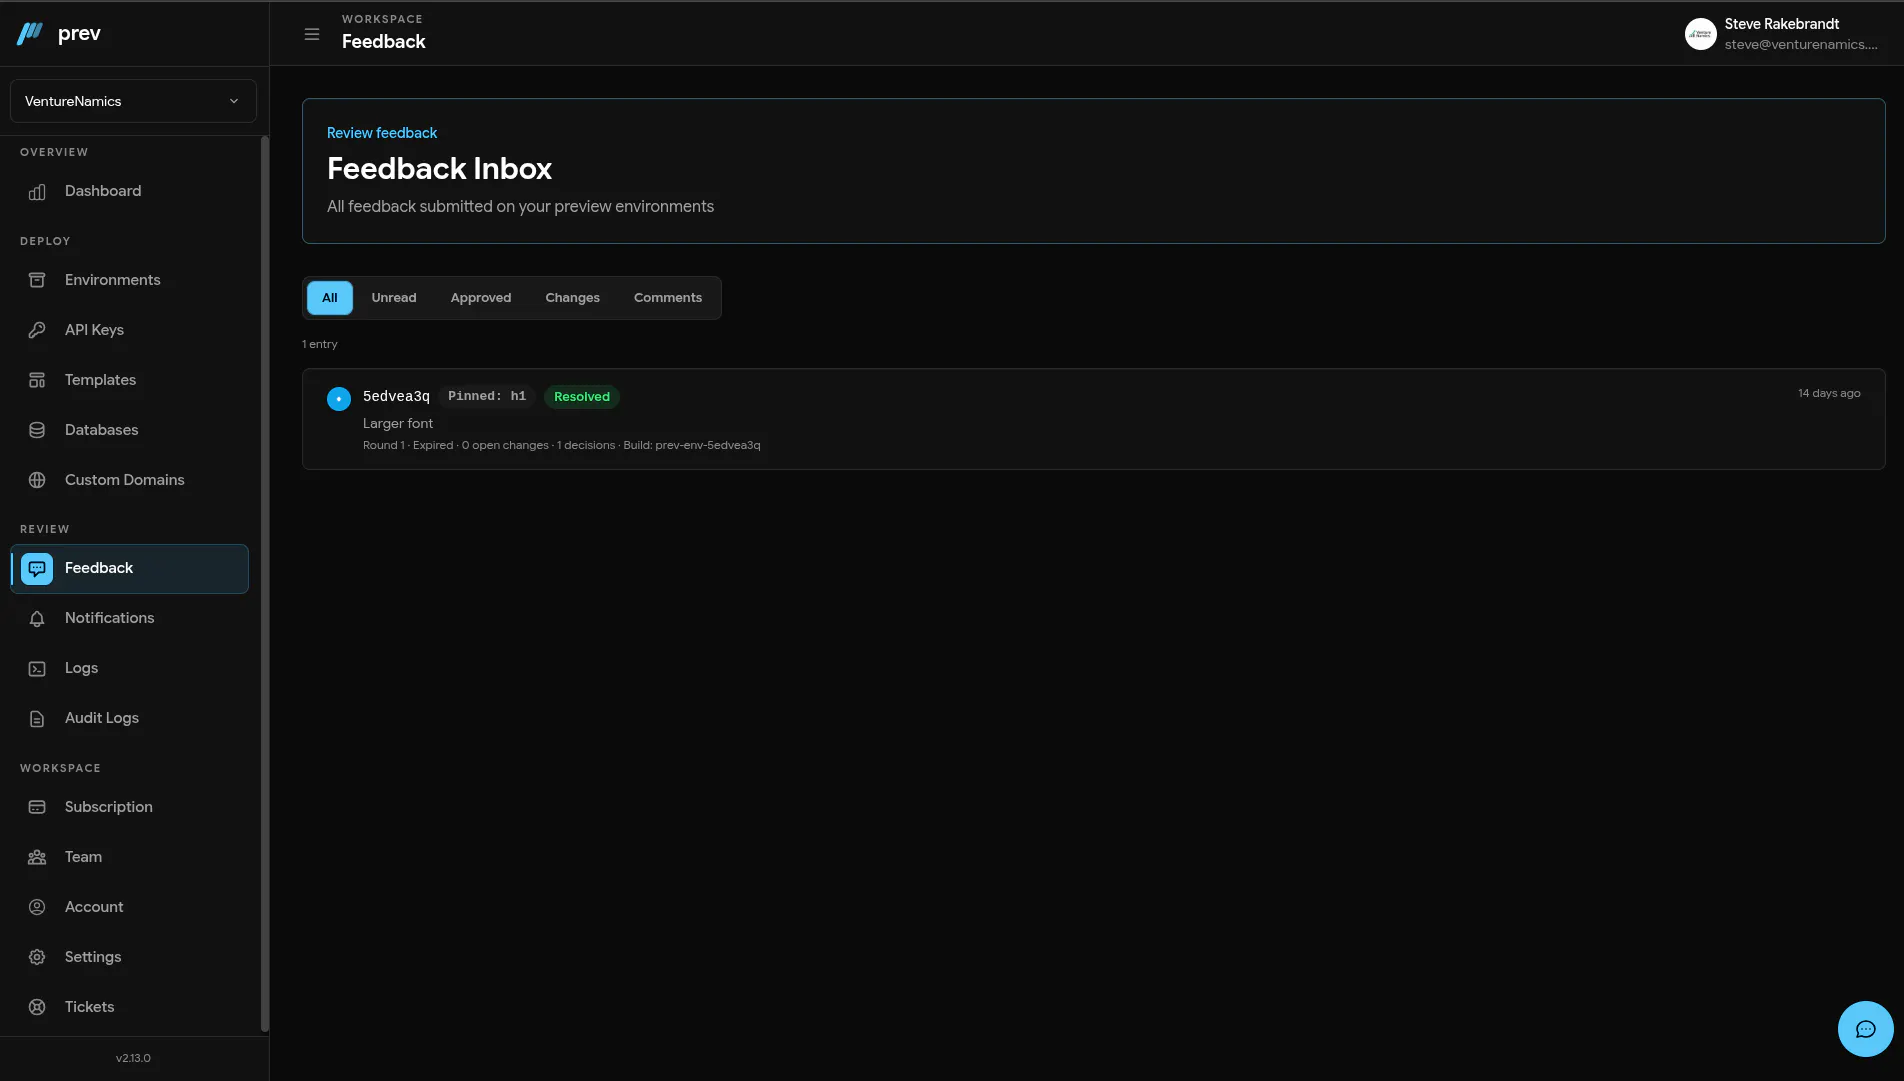The image size is (1904, 1081).
Task: Click the Environments box icon
Action: (37, 280)
